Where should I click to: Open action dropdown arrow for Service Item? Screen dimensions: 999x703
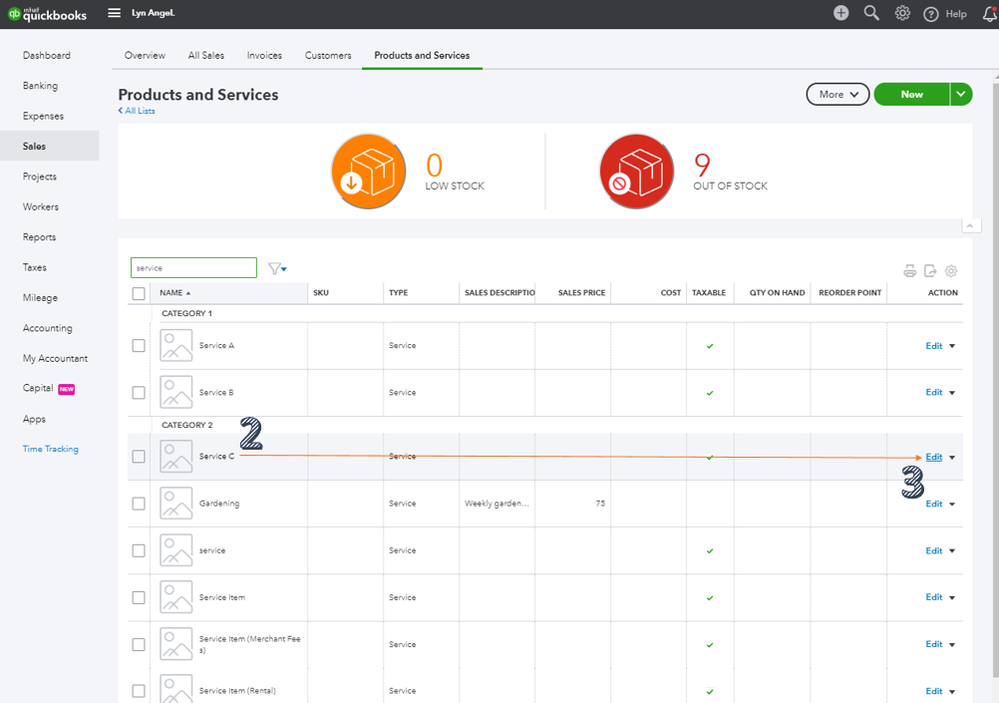click(x=952, y=598)
